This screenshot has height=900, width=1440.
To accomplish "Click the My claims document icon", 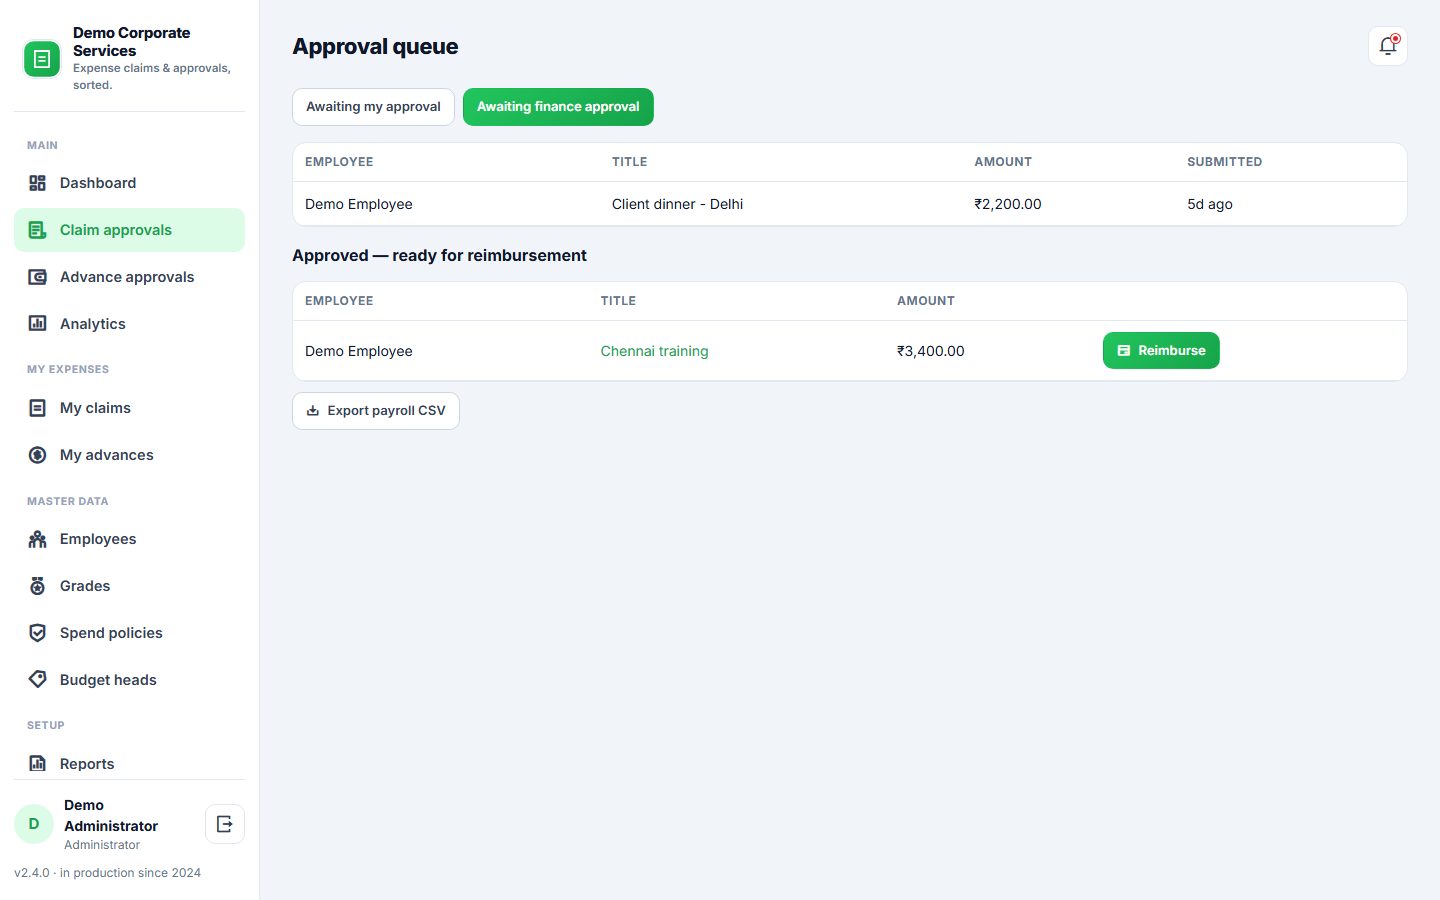I will [x=38, y=408].
